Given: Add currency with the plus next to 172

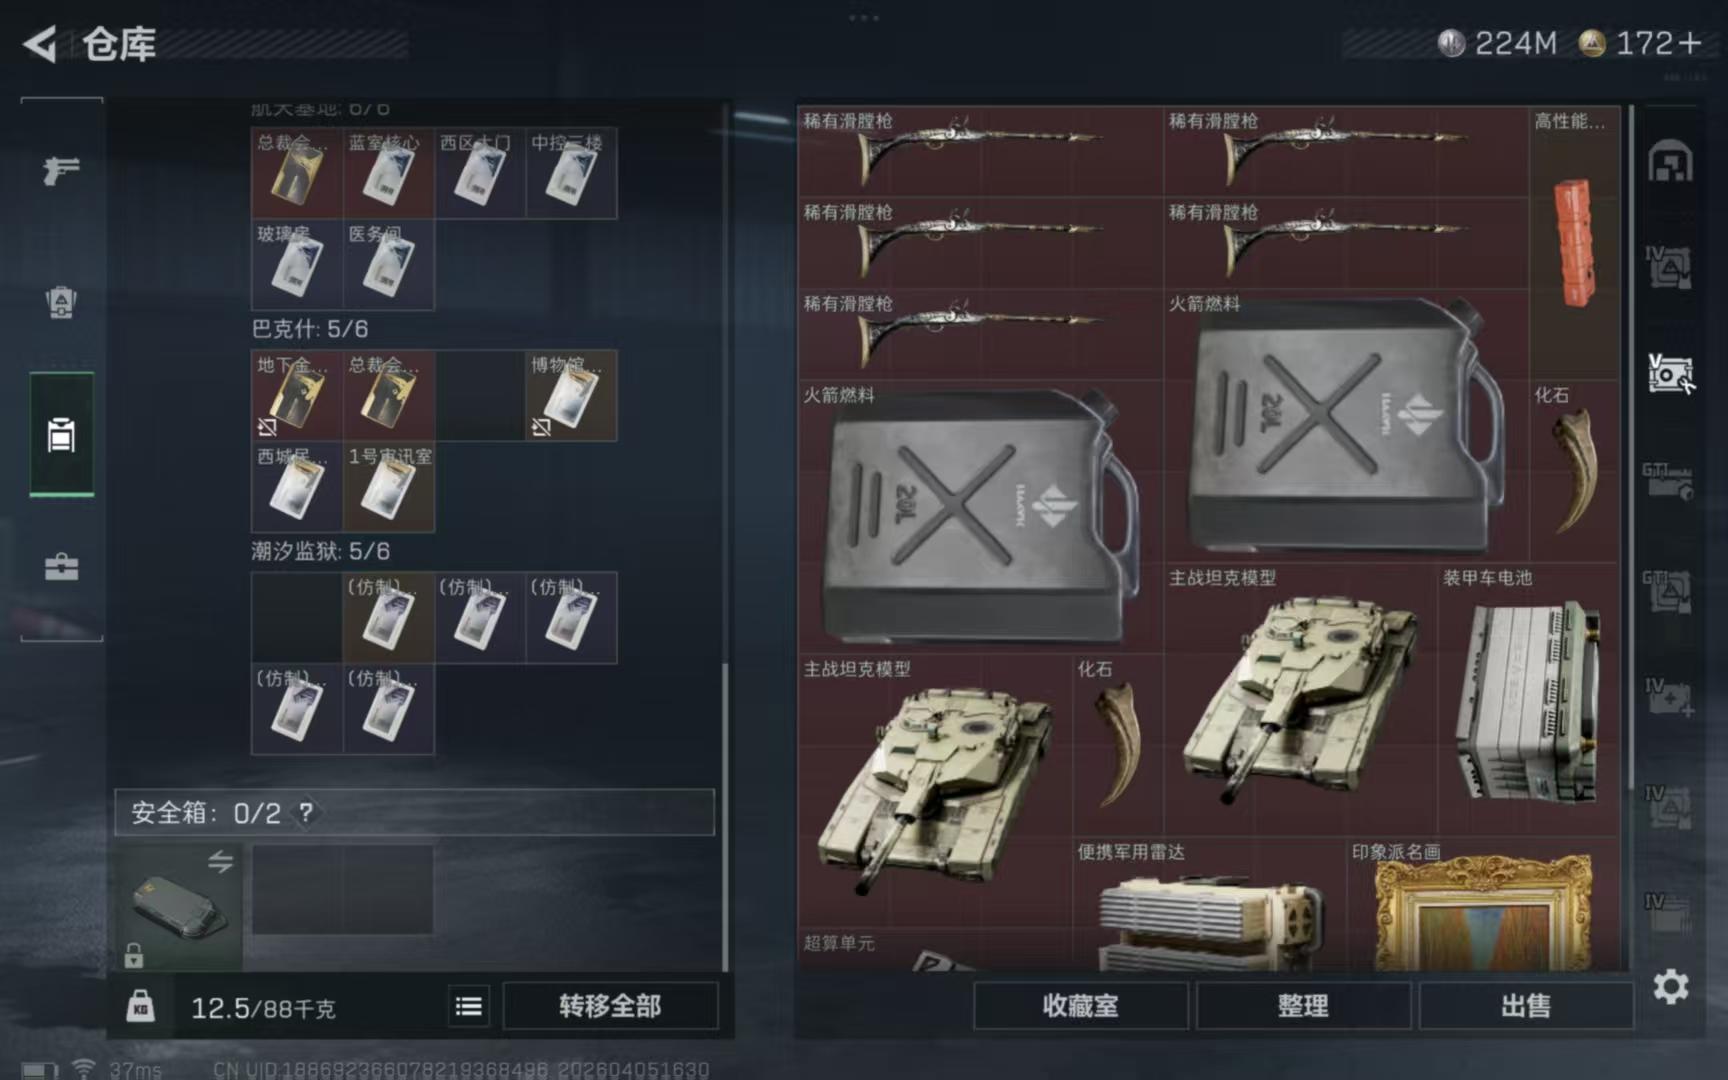Looking at the screenshot, I should point(1690,43).
